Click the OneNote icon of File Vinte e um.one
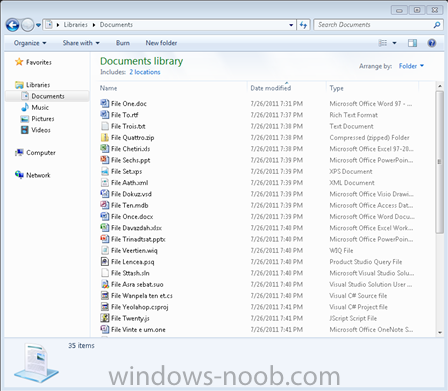The image size is (448, 391). pos(105,329)
